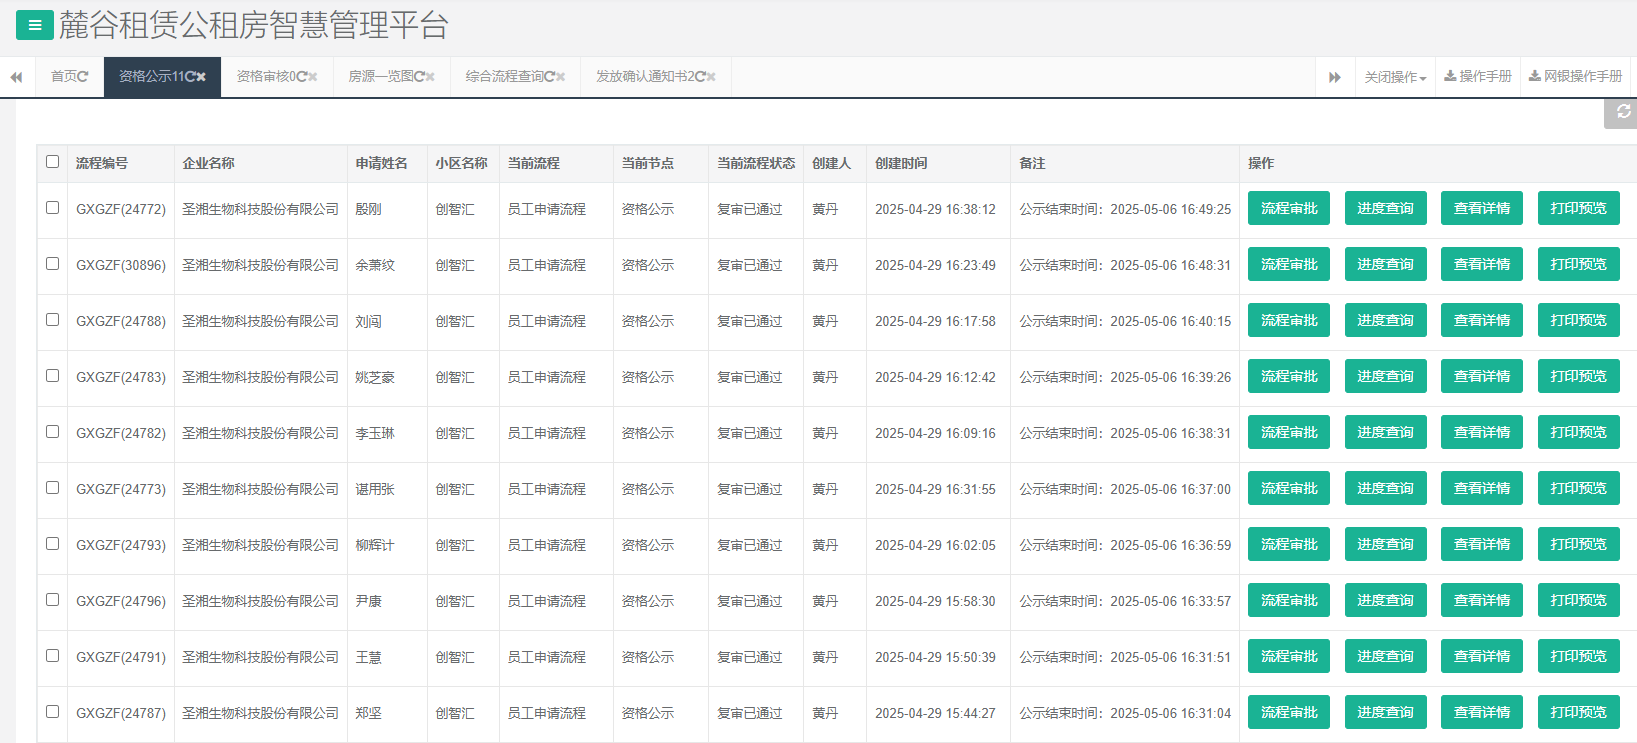Close the 资格审核0 tab
1637x743 pixels.
point(313,77)
